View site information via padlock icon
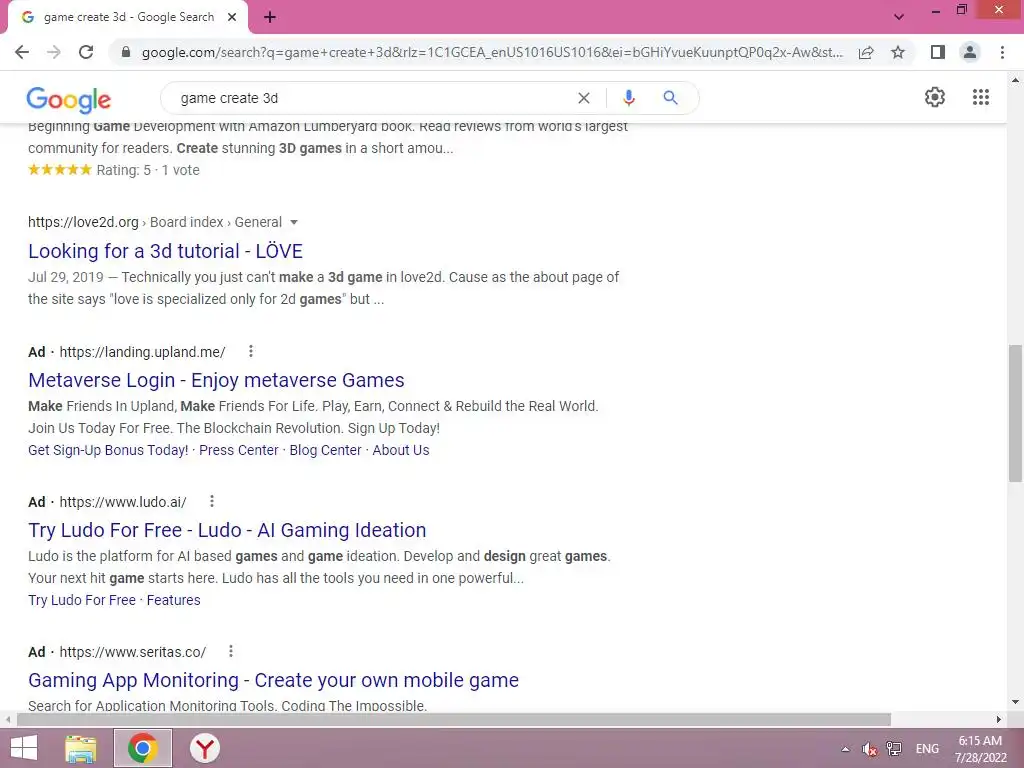The image size is (1024, 768). (x=126, y=52)
